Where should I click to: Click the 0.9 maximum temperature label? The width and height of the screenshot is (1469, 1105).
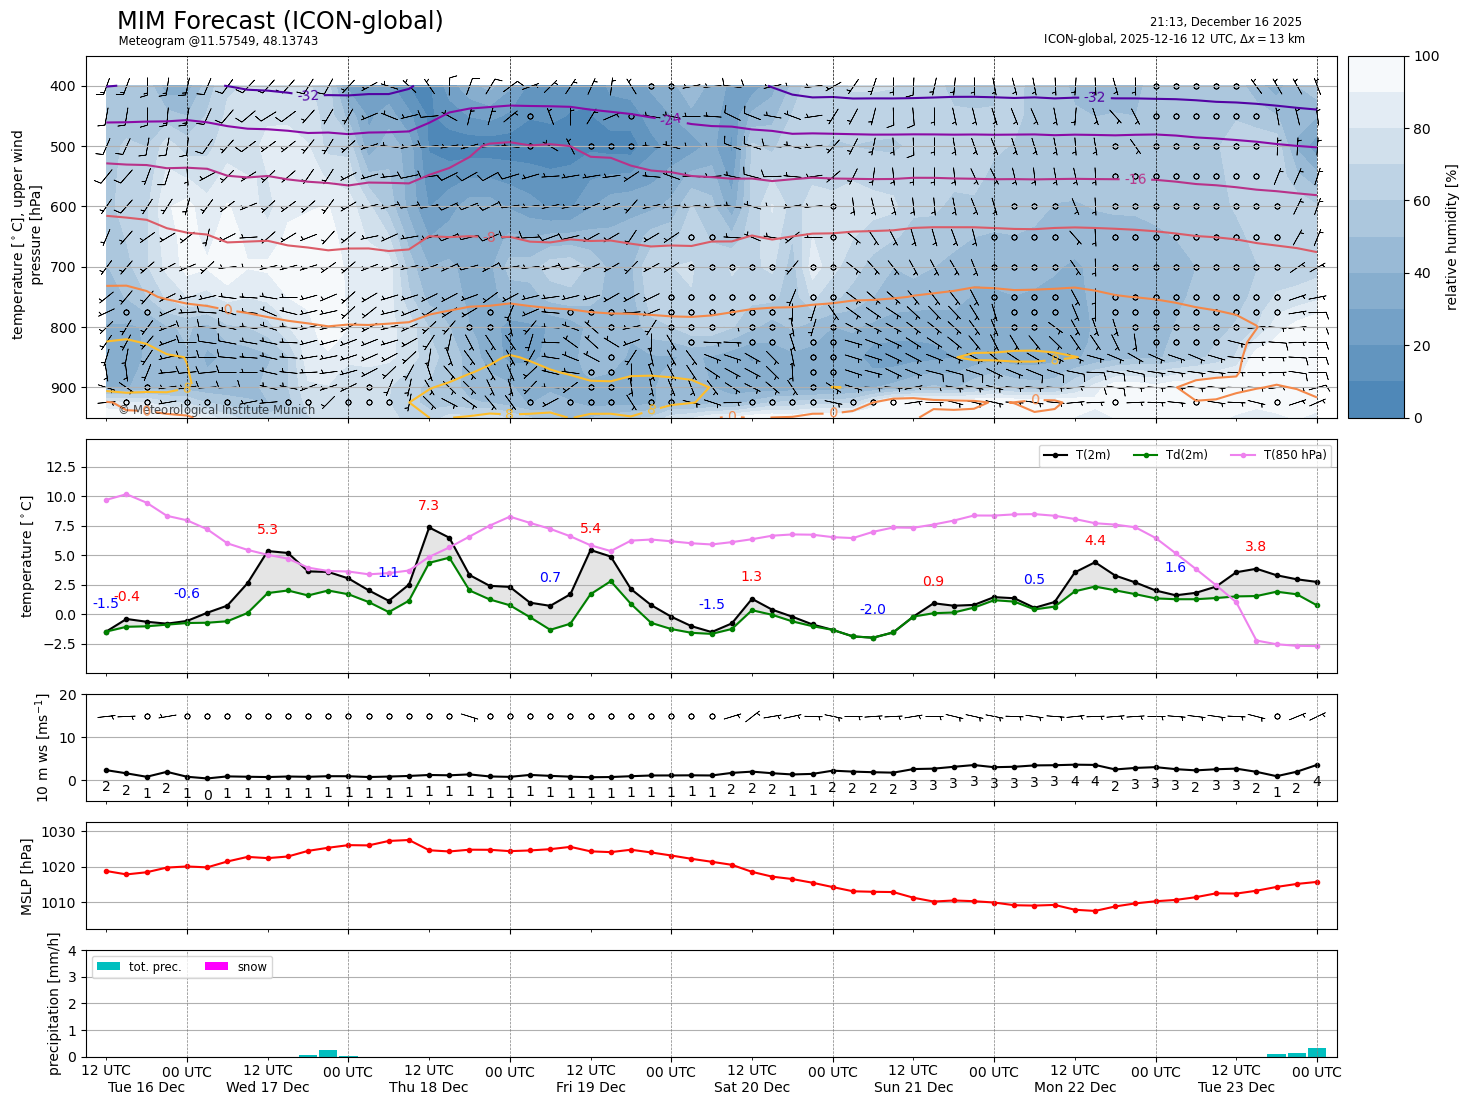[x=933, y=582]
